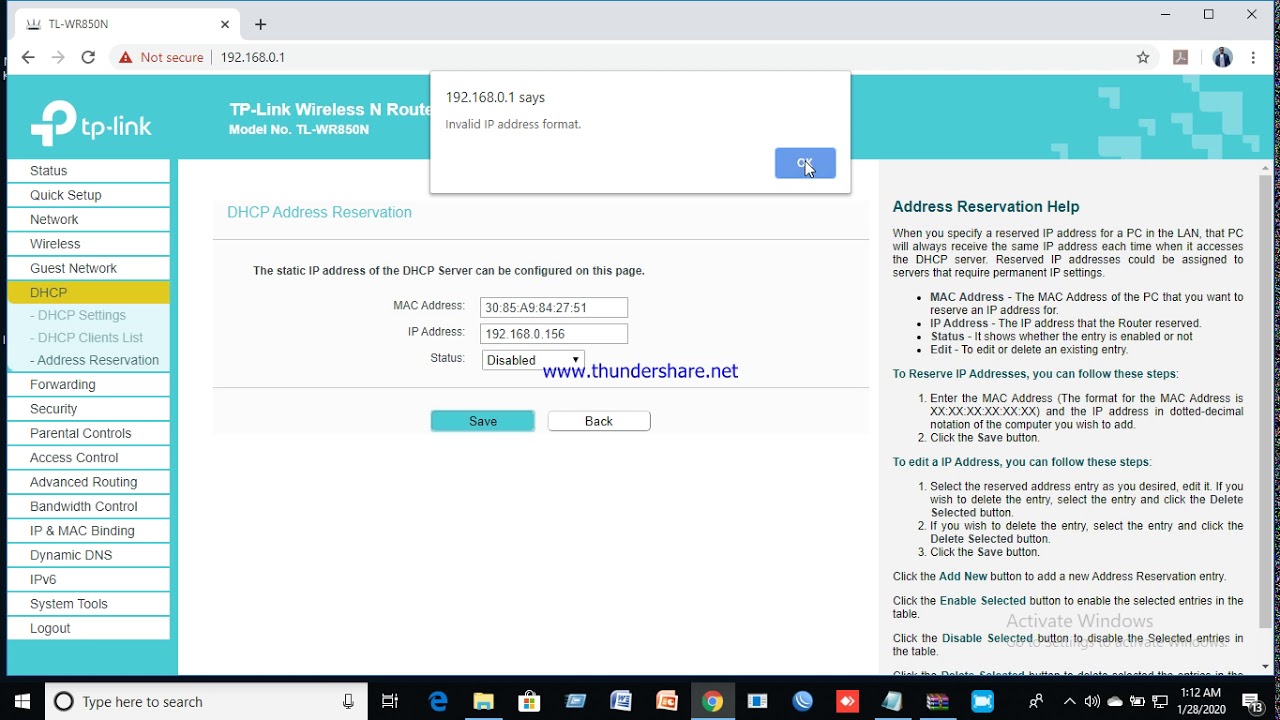The height and width of the screenshot is (720, 1280).
Task: Open the Status dropdown set to Disabled
Action: click(x=533, y=360)
